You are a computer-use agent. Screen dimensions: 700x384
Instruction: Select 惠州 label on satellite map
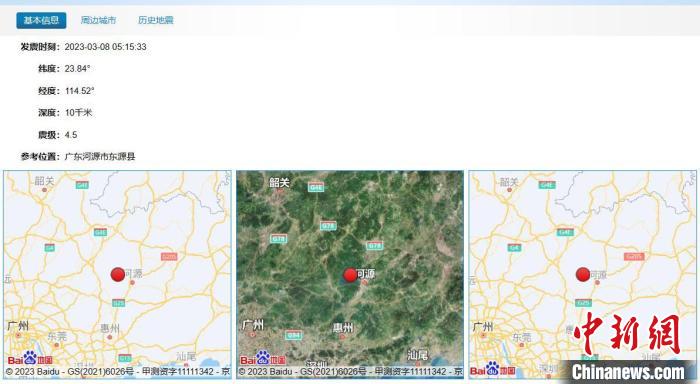(x=342, y=327)
